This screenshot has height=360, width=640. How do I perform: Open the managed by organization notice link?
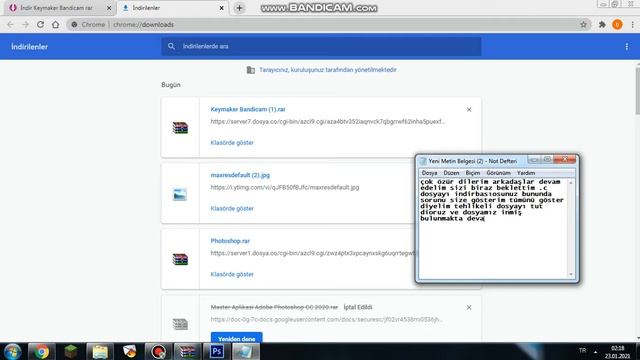[x=328, y=70]
